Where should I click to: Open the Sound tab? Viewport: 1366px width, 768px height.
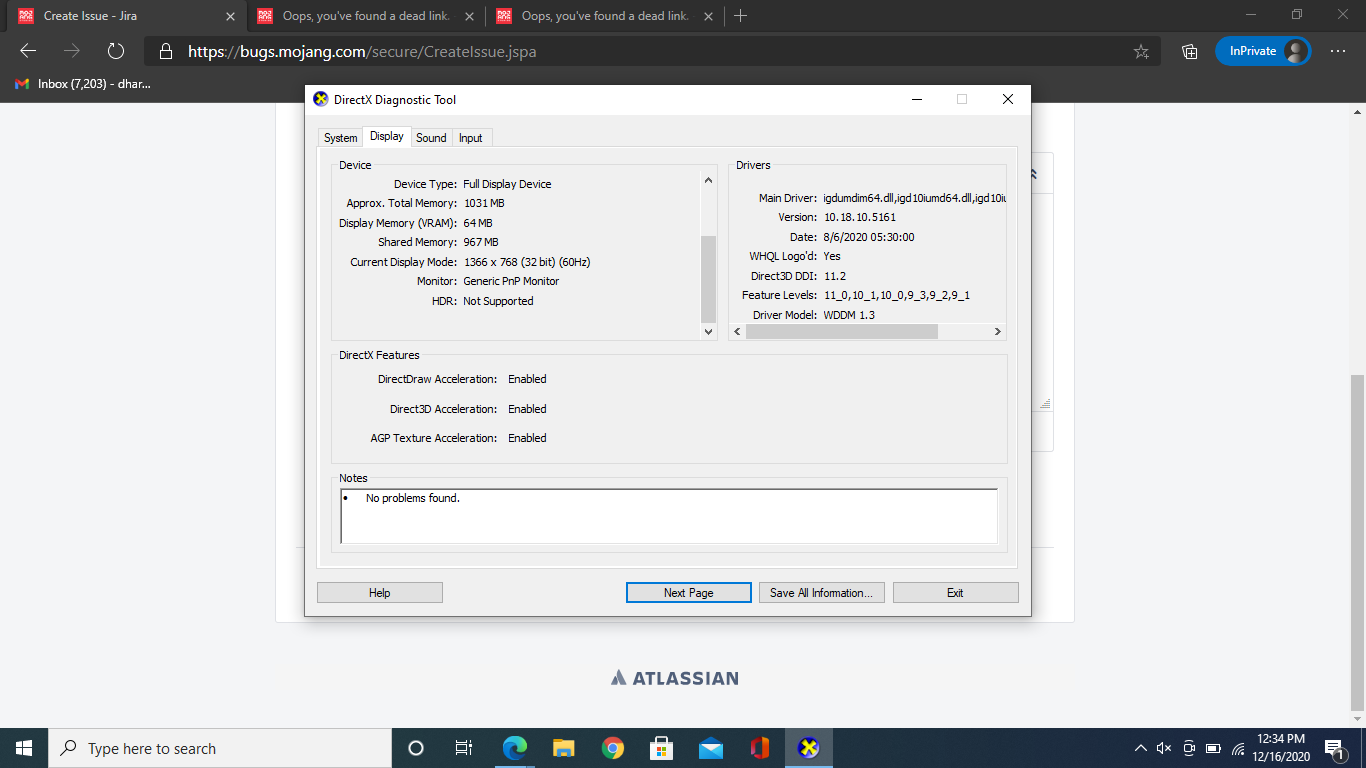click(x=431, y=138)
